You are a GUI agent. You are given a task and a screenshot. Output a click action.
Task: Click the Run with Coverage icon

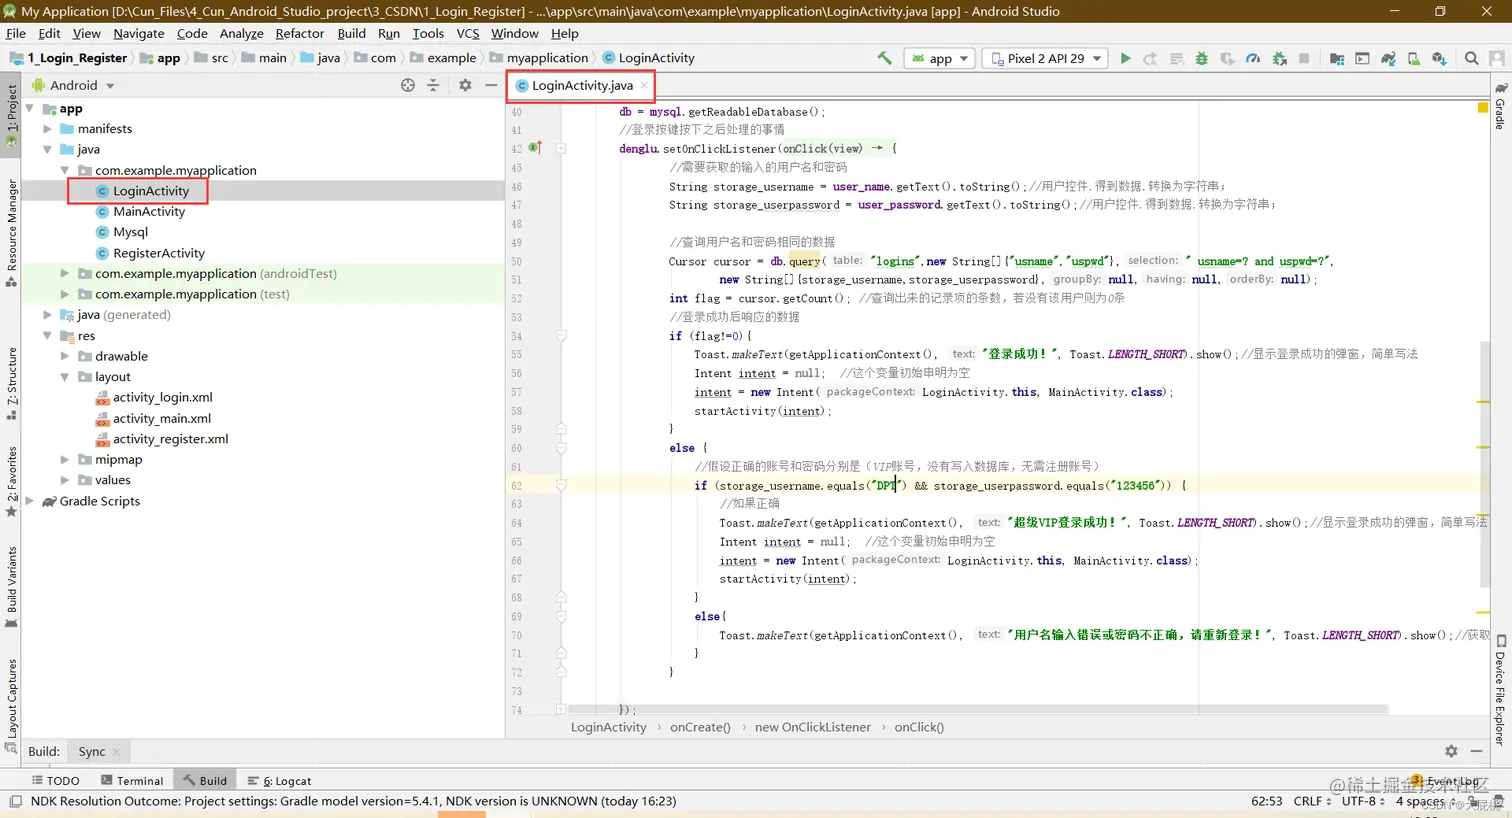click(x=1227, y=58)
